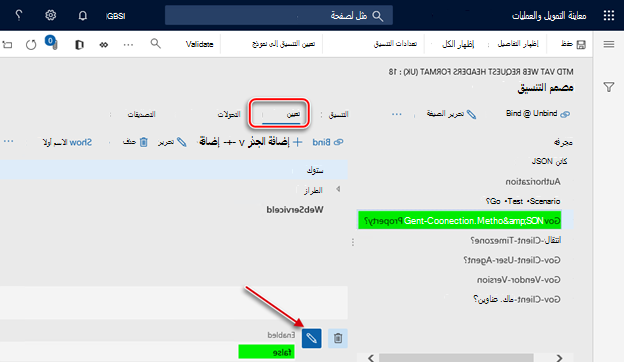Screen dimensions: 624x362
Task: Open the app launcher waffle icon
Action: 608,16
